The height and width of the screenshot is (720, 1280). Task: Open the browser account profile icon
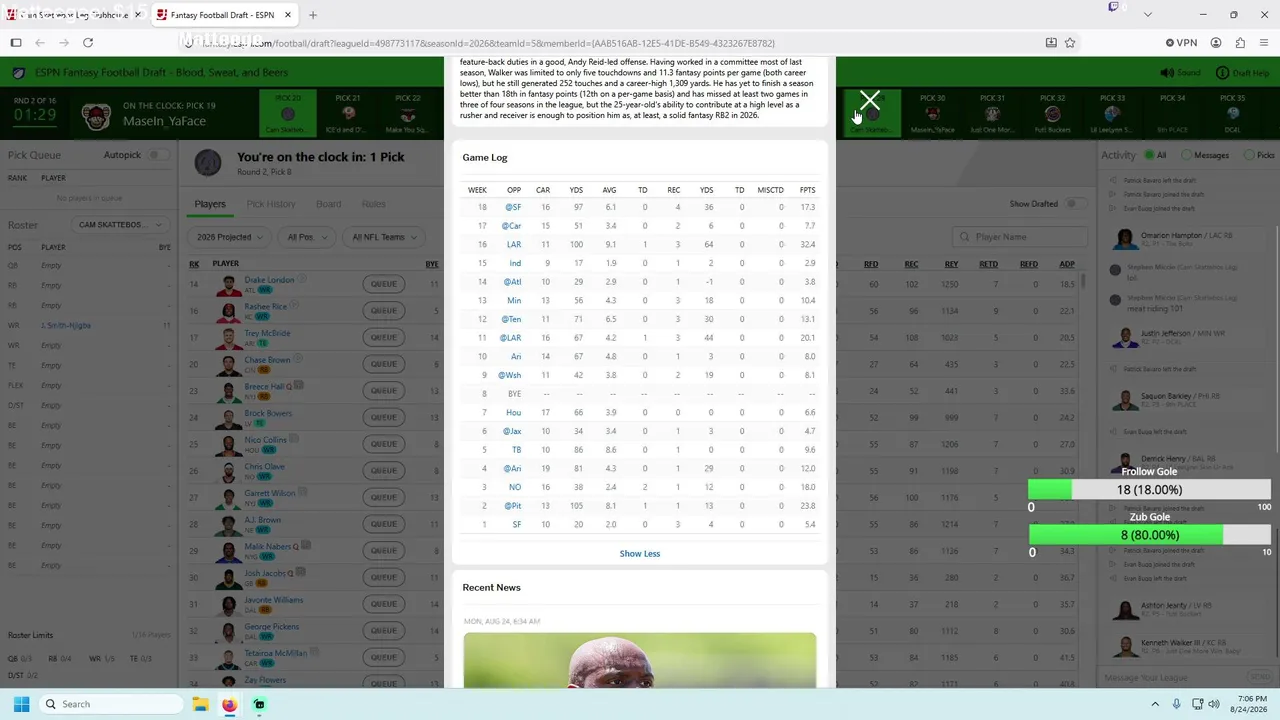(x=1216, y=43)
